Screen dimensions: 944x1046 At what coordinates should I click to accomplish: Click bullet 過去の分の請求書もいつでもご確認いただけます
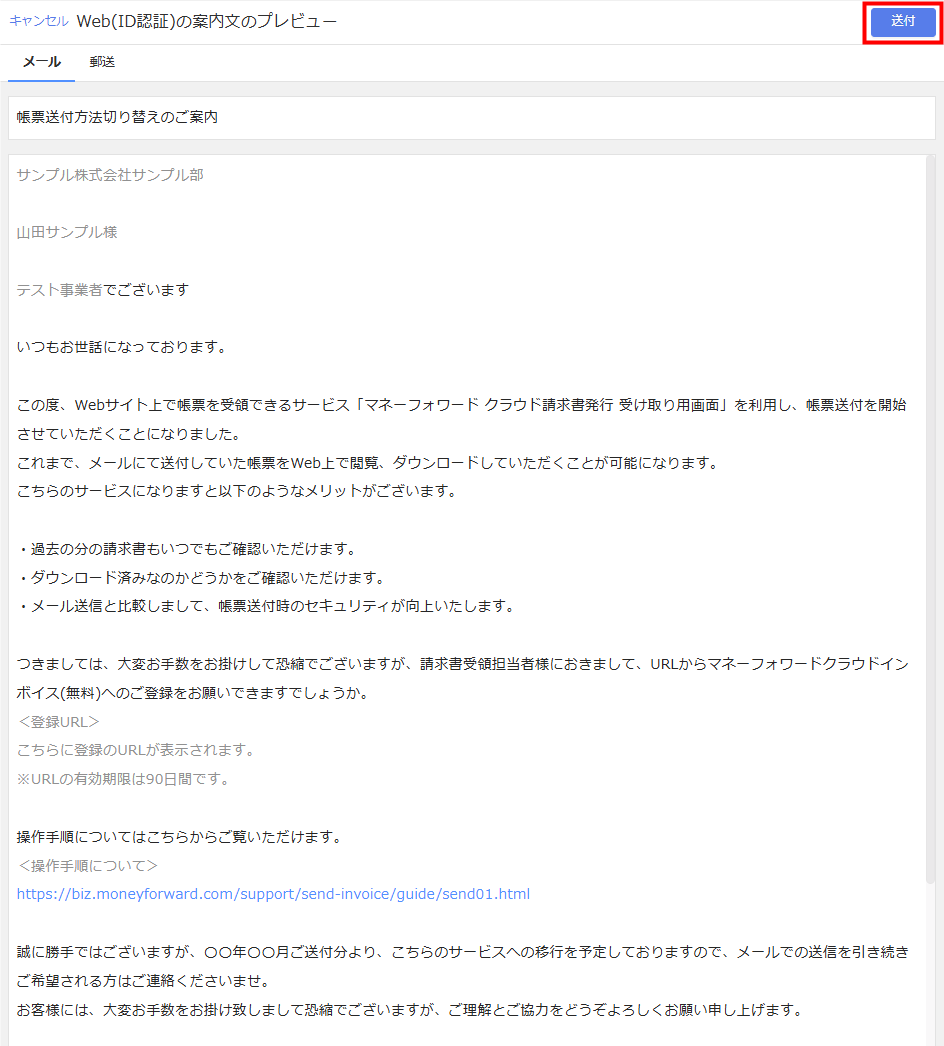(188, 549)
